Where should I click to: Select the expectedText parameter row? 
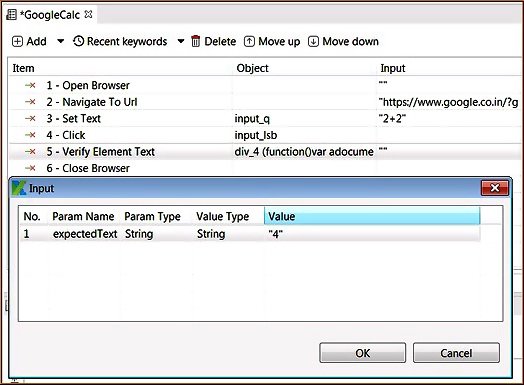[x=250, y=234]
